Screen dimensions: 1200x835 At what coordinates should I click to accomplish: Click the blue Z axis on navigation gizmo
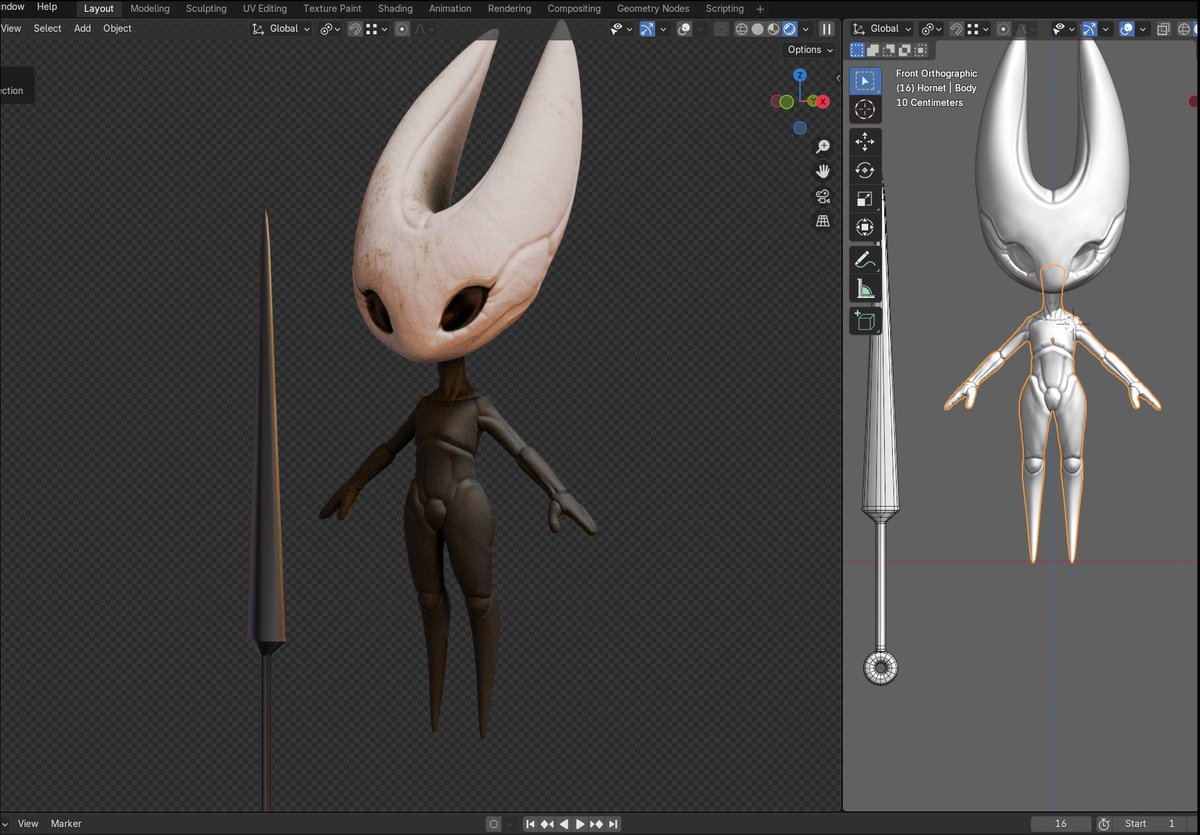point(800,75)
